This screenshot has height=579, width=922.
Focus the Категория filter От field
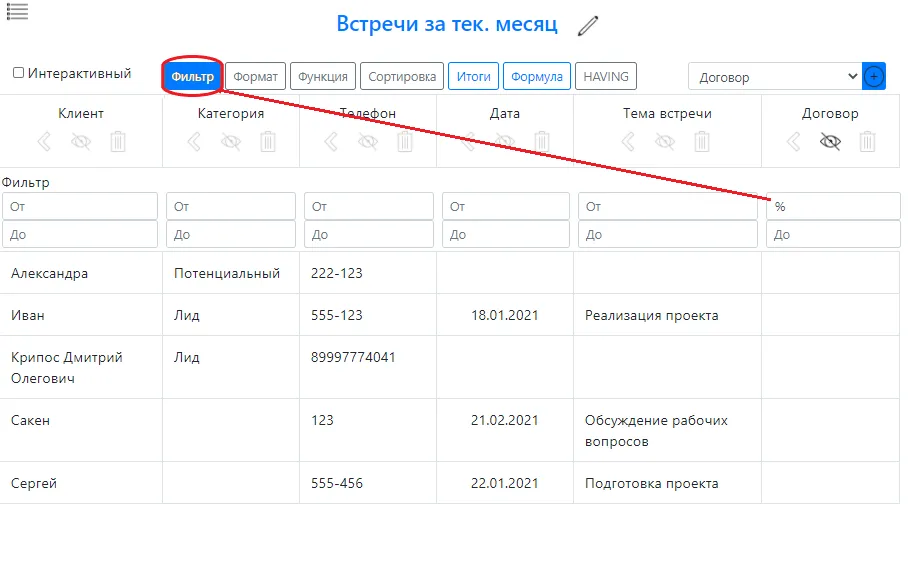pyautogui.click(x=231, y=206)
